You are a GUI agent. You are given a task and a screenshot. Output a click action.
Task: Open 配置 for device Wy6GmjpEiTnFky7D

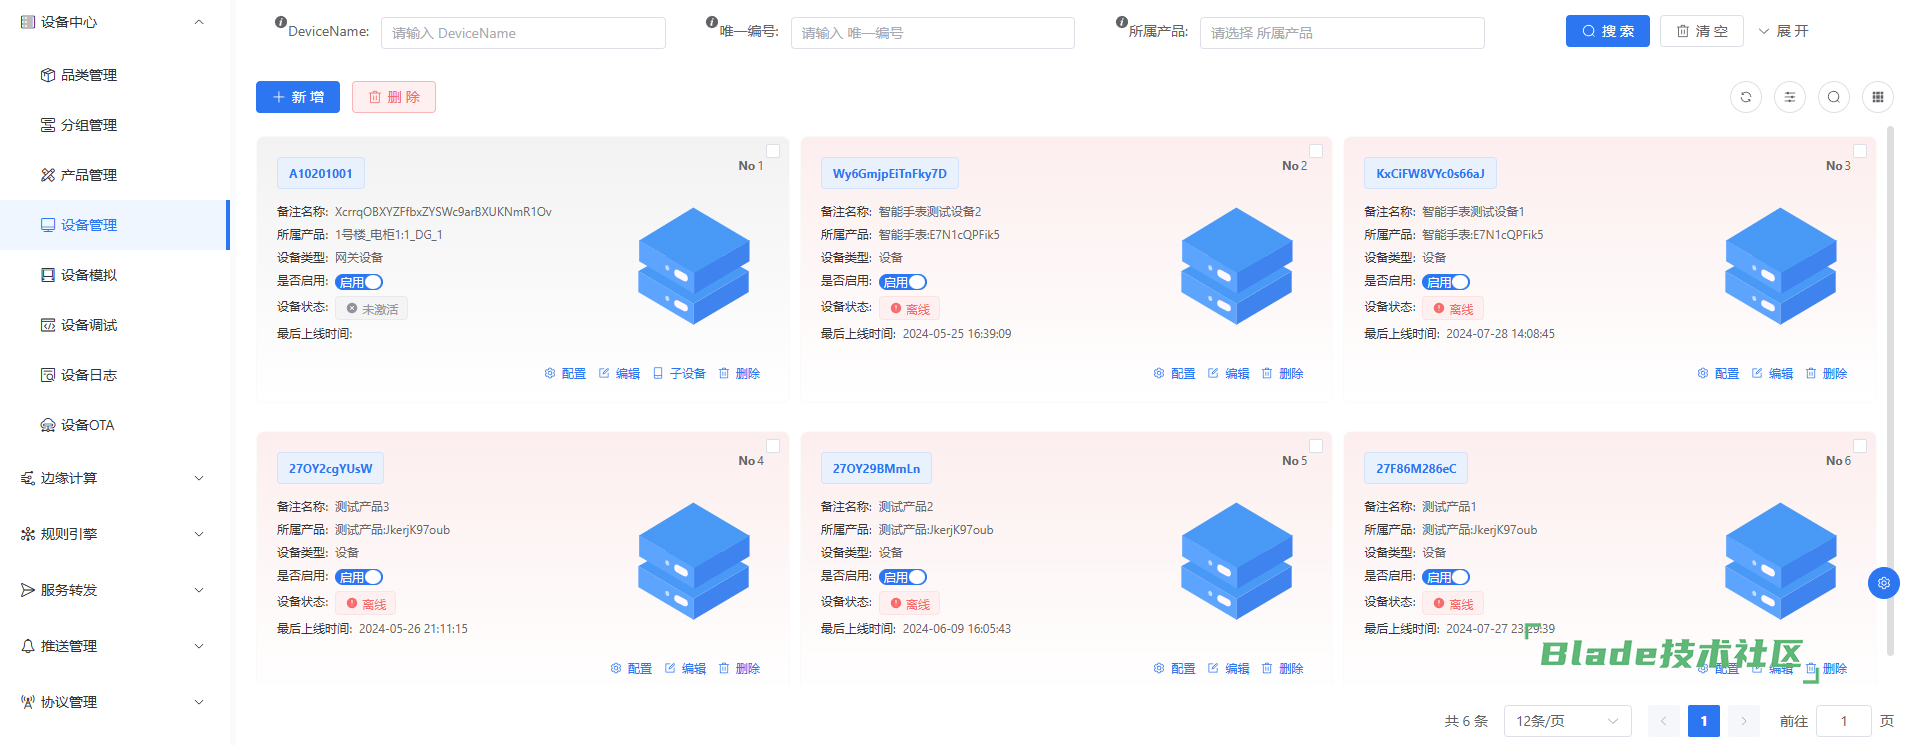[x=1174, y=374]
